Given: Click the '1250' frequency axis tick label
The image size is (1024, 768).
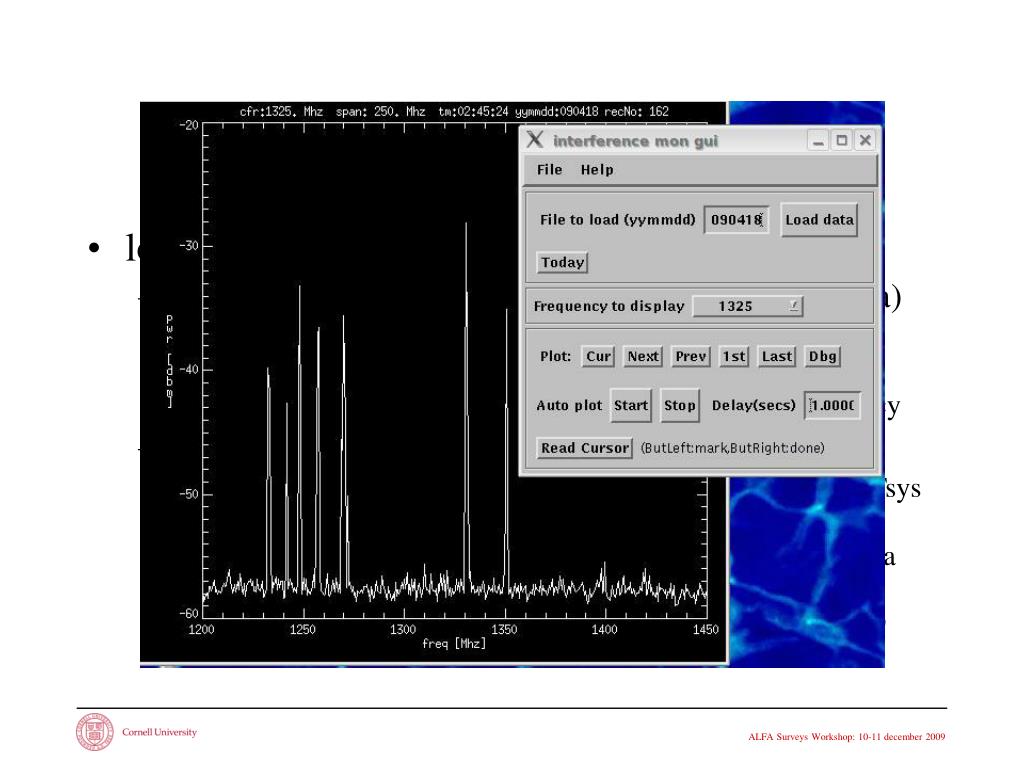Looking at the screenshot, I should pyautogui.click(x=302, y=630).
